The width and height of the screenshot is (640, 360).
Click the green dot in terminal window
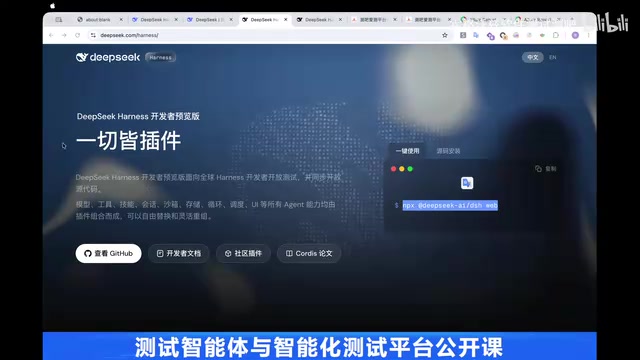[410, 169]
